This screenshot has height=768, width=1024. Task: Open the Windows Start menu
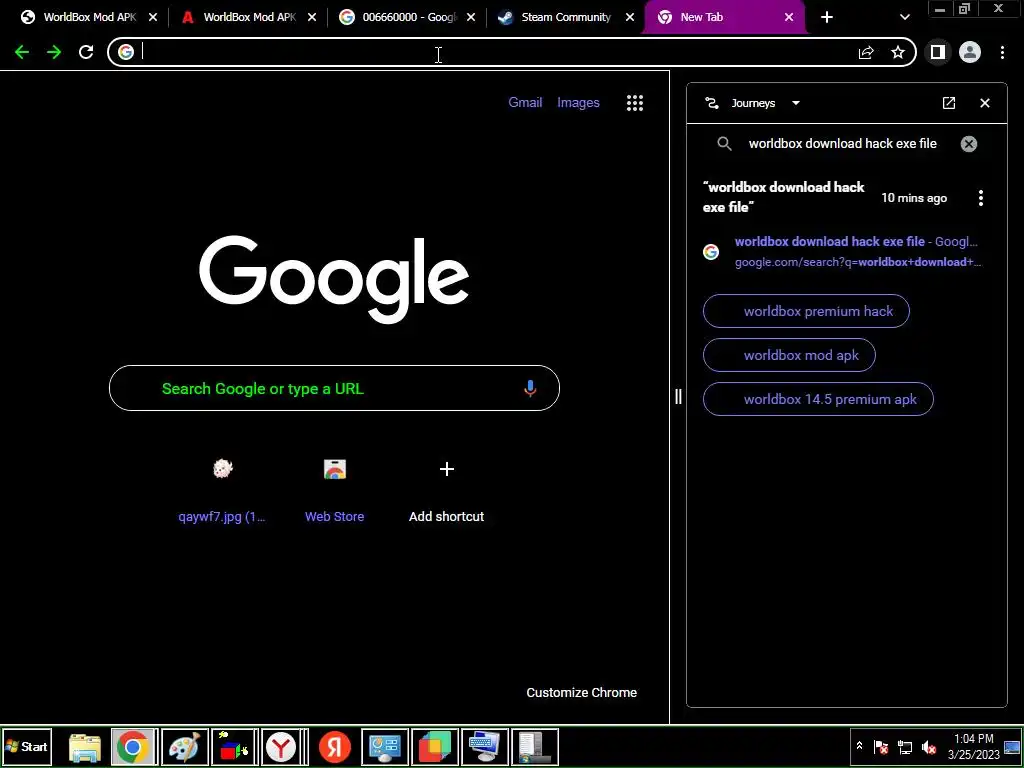tap(27, 747)
